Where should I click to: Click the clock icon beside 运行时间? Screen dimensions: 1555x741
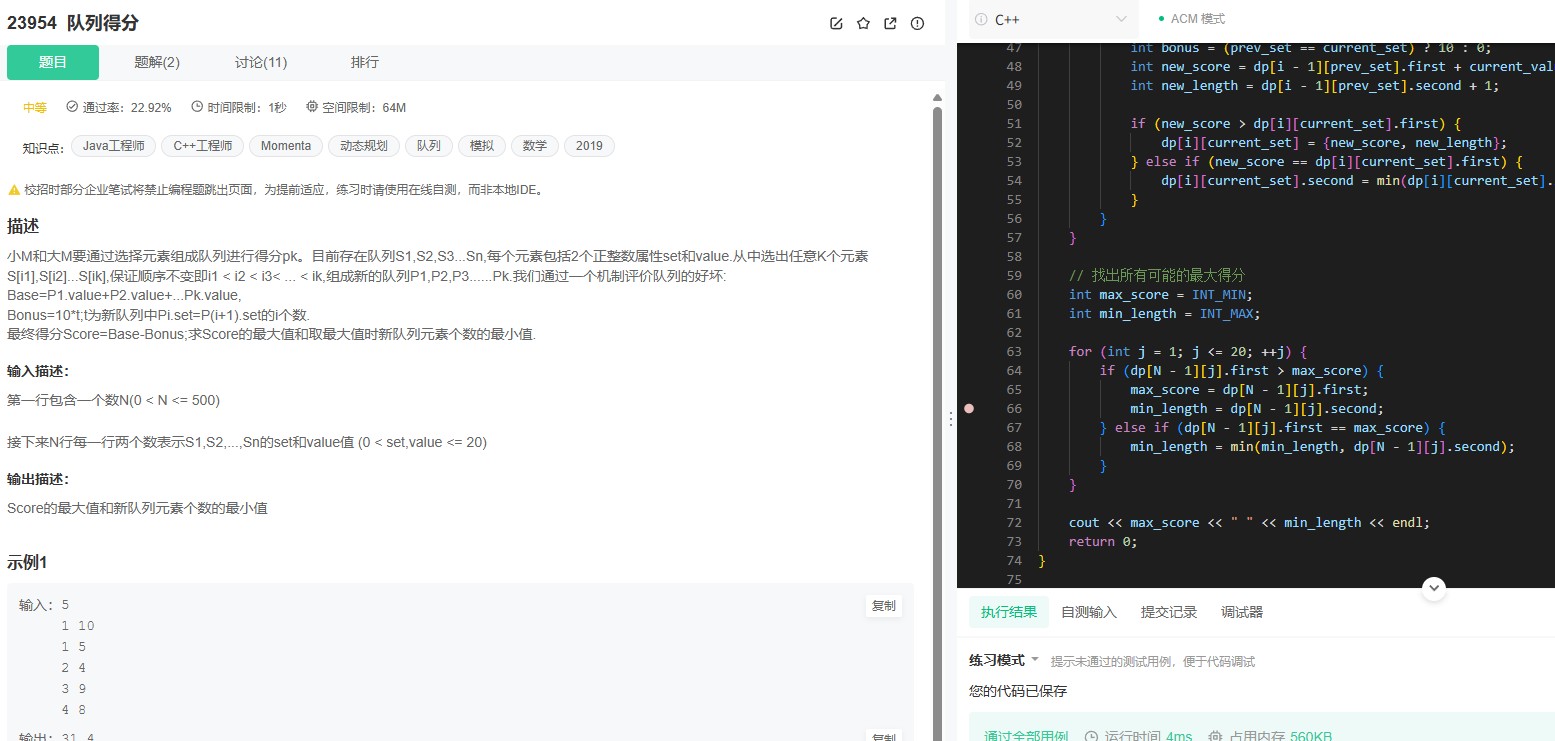click(x=1089, y=736)
